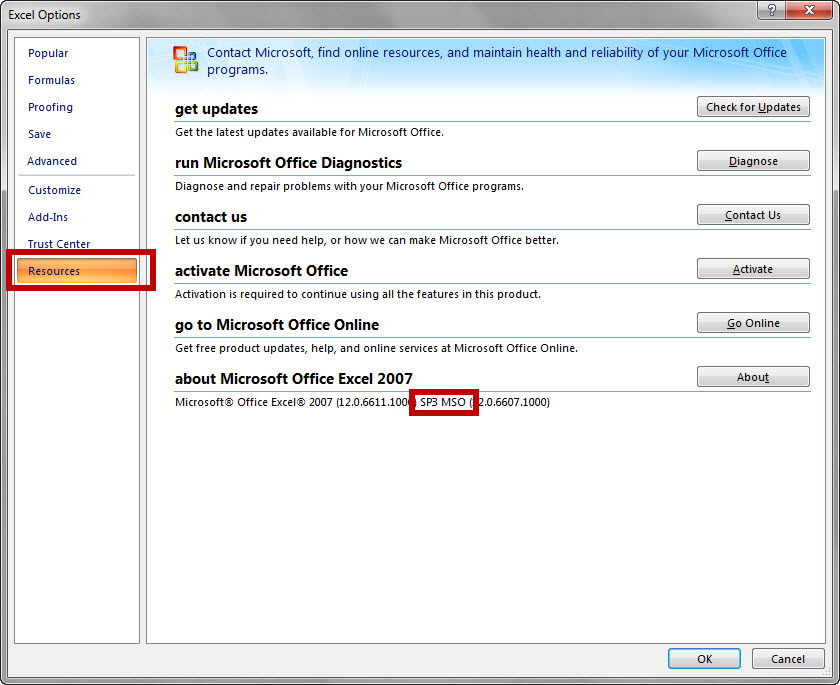The height and width of the screenshot is (685, 840).
Task: Click the Office logo icon at the top
Action: coord(185,59)
